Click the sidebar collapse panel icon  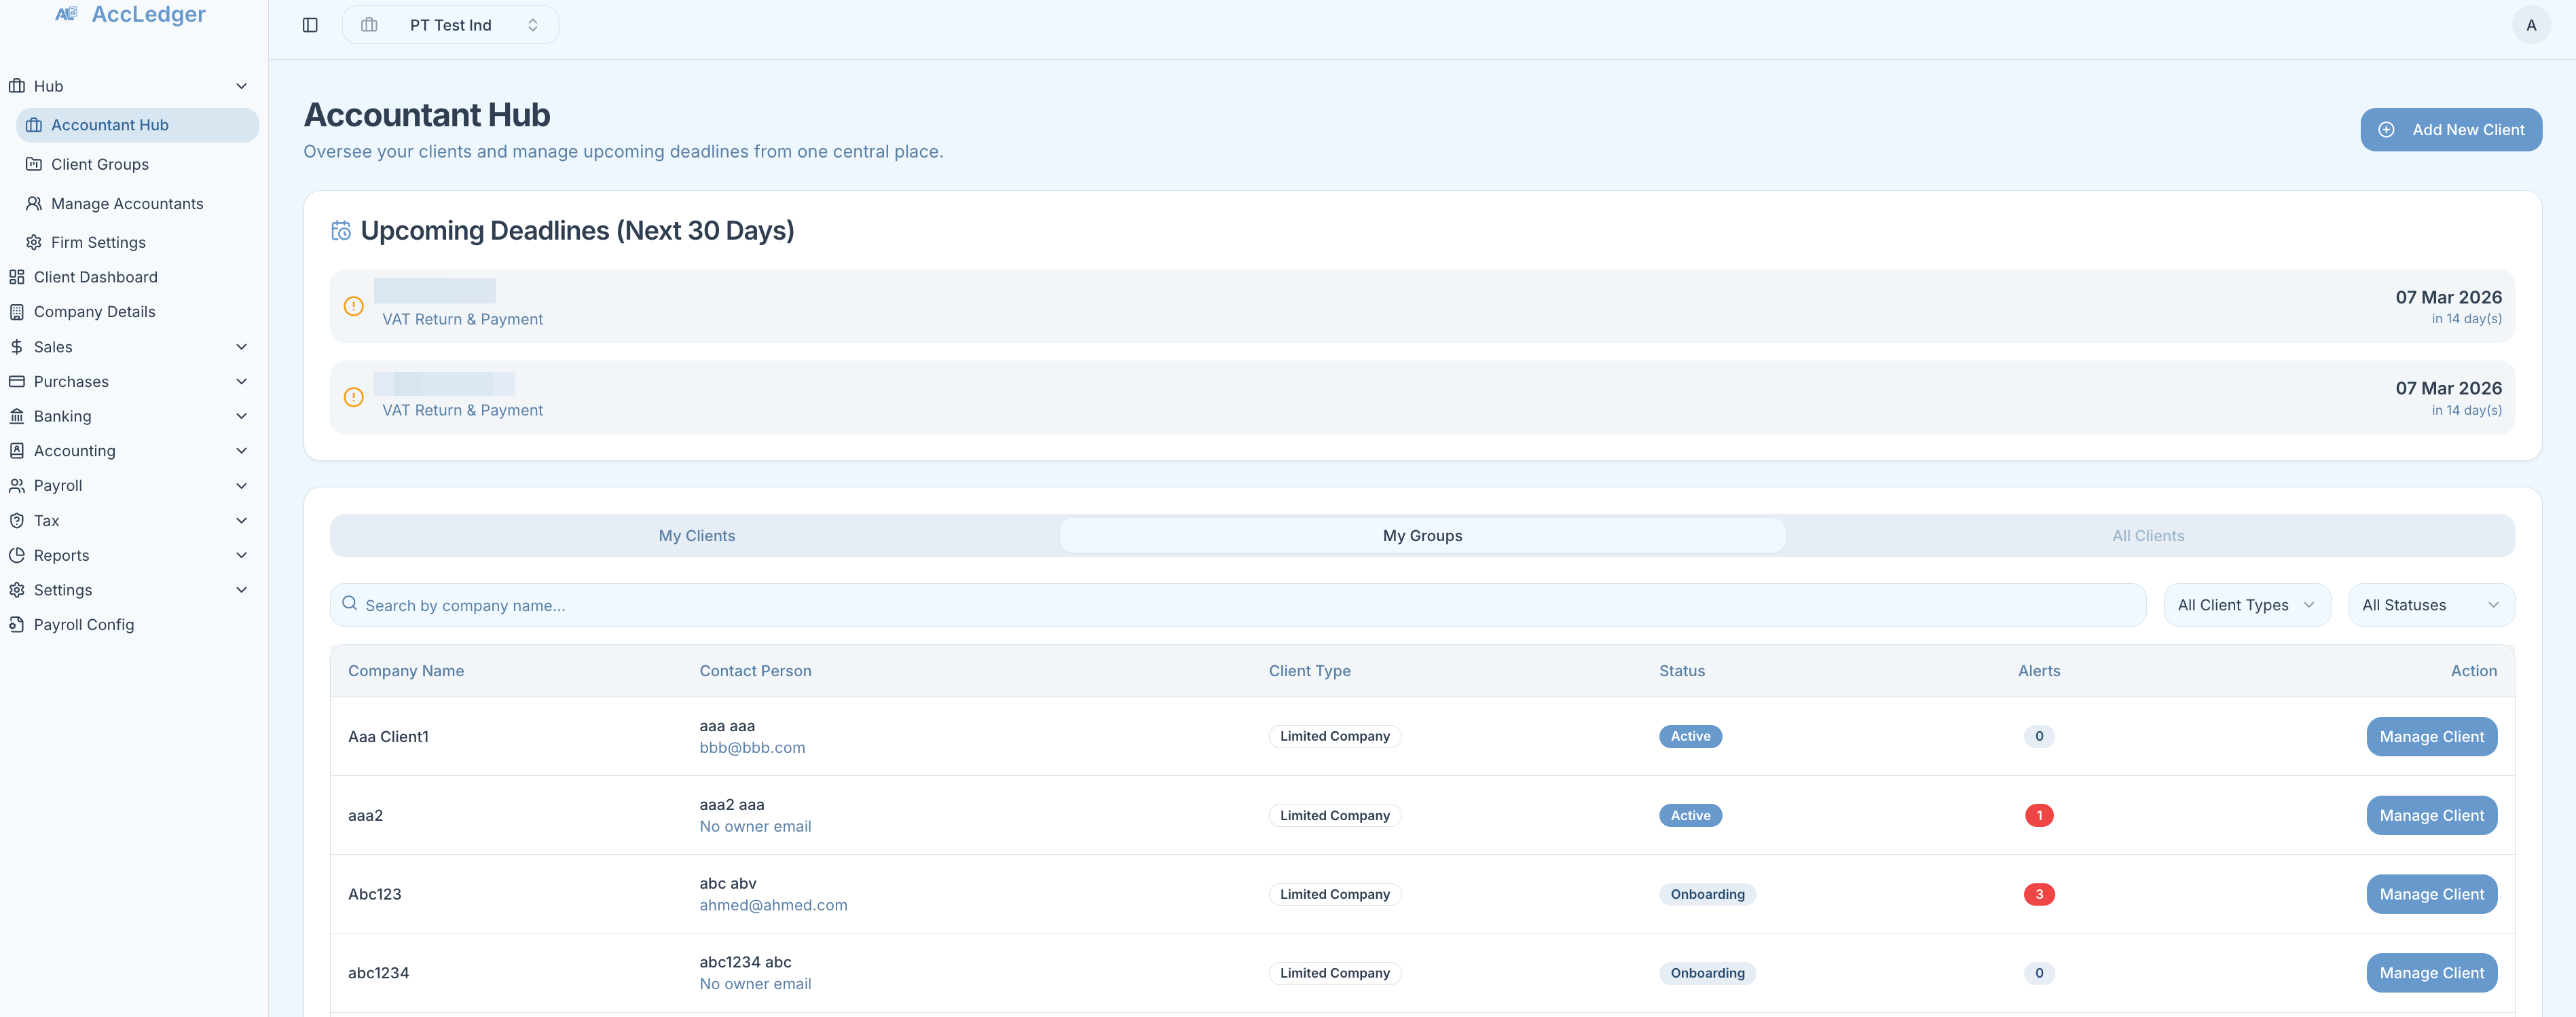pyautogui.click(x=310, y=24)
